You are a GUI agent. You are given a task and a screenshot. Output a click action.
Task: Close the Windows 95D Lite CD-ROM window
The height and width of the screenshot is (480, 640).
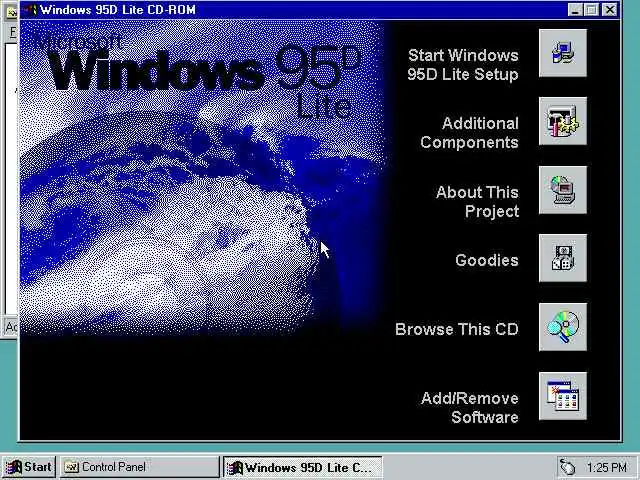(610, 10)
